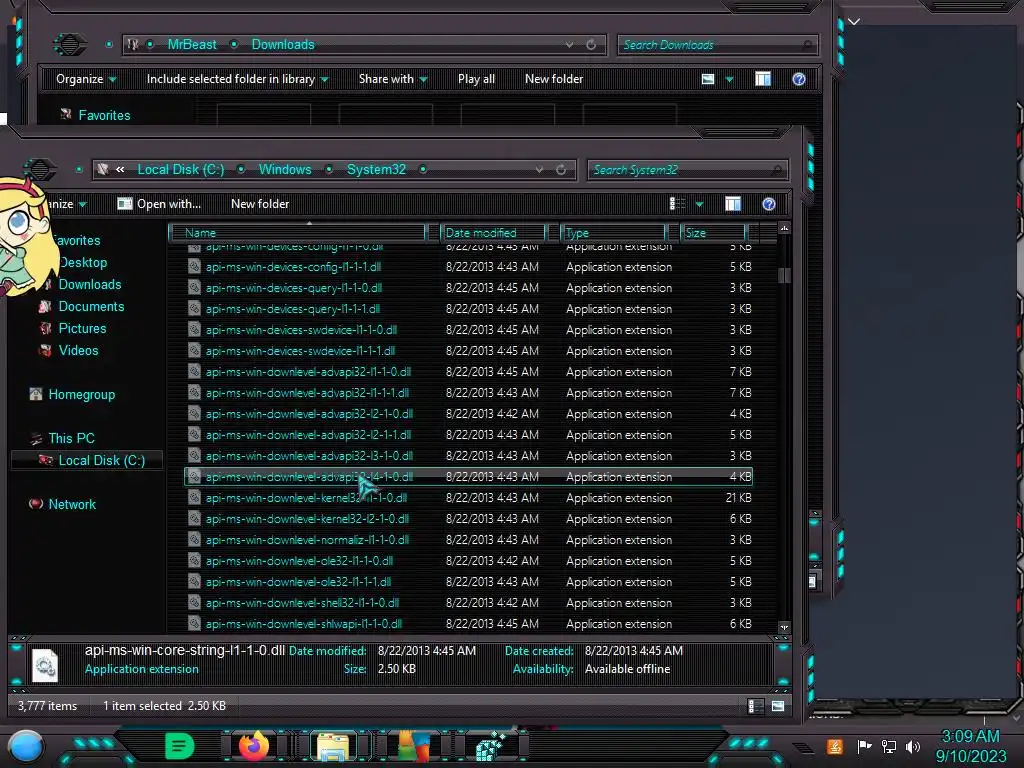Image resolution: width=1024 pixels, height=768 pixels.
Task: Select Network in the navigation pane
Action: 72,504
